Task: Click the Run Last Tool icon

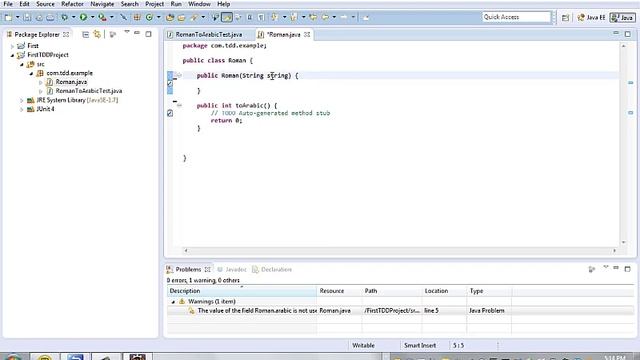Action: [x=102, y=17]
